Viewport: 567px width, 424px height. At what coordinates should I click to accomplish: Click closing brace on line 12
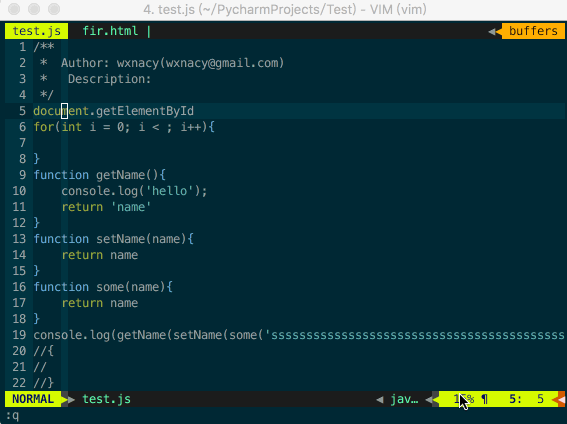pyautogui.click(x=37, y=223)
